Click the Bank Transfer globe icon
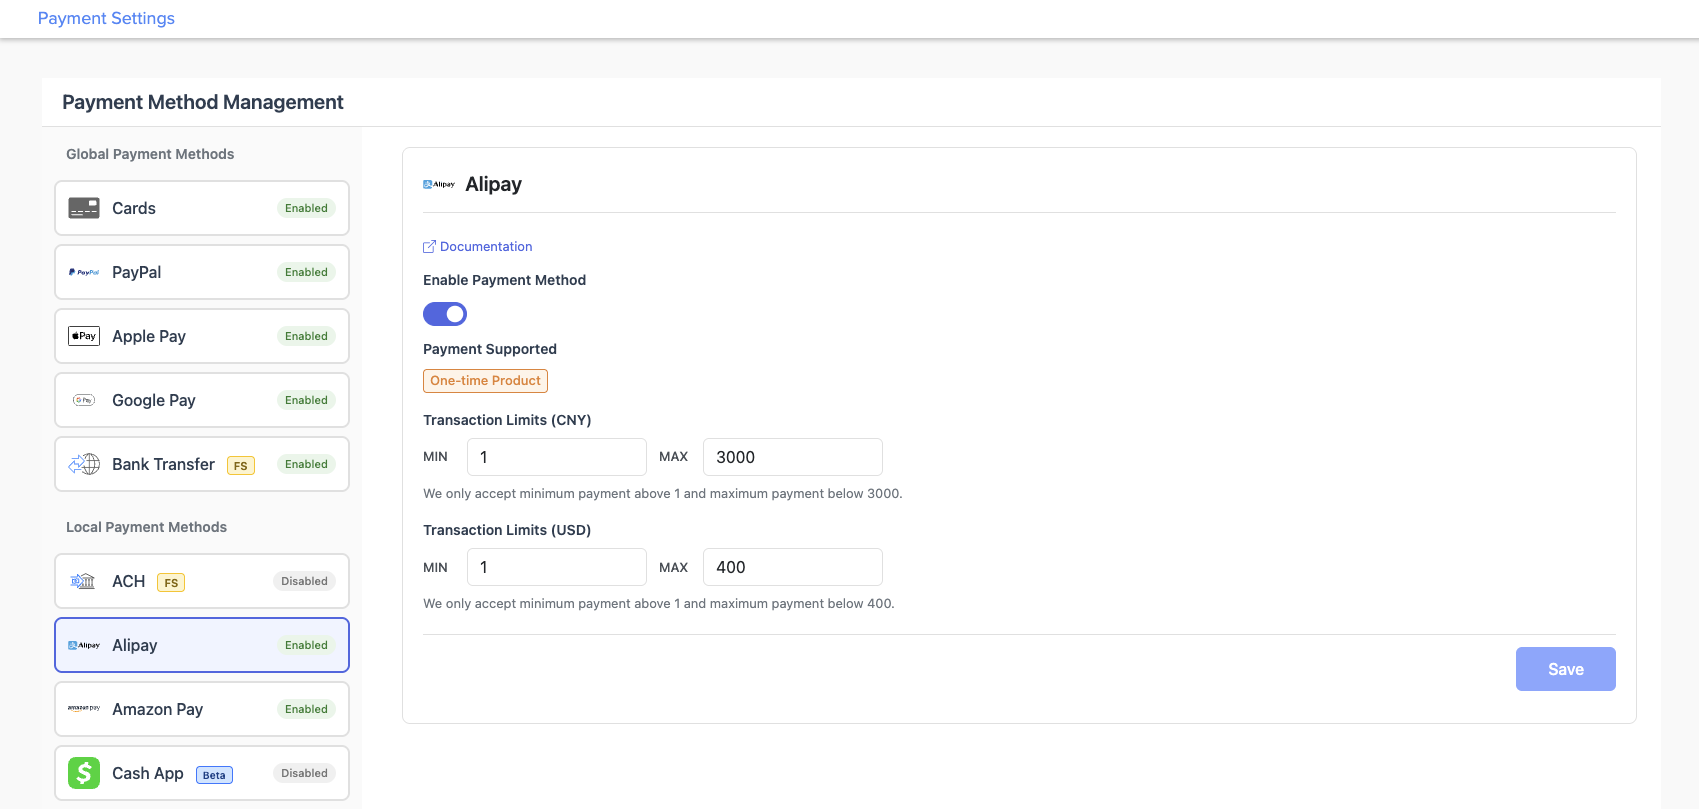 [84, 464]
